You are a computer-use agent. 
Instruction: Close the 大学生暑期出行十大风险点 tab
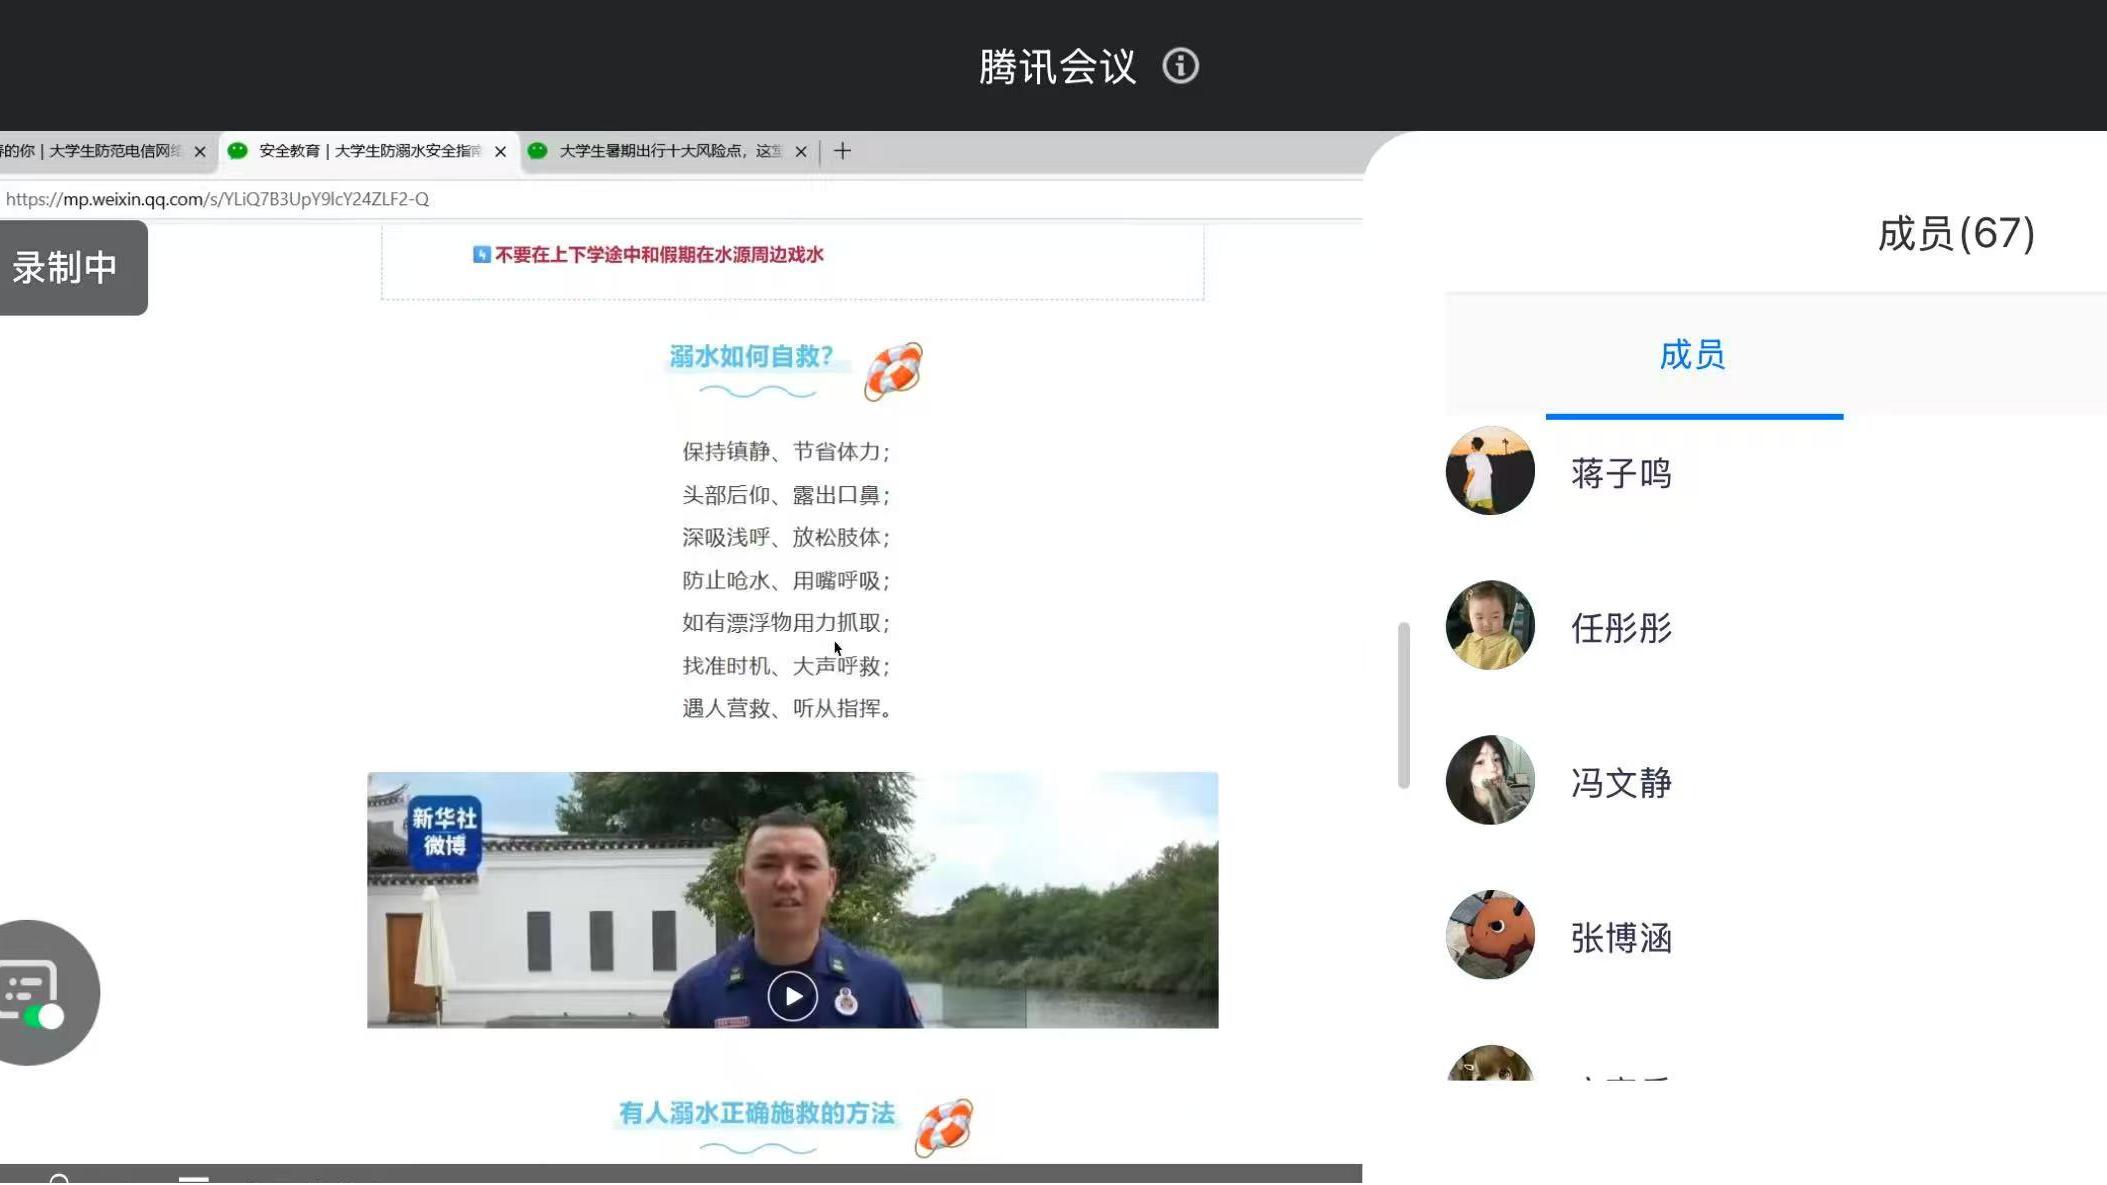click(801, 152)
